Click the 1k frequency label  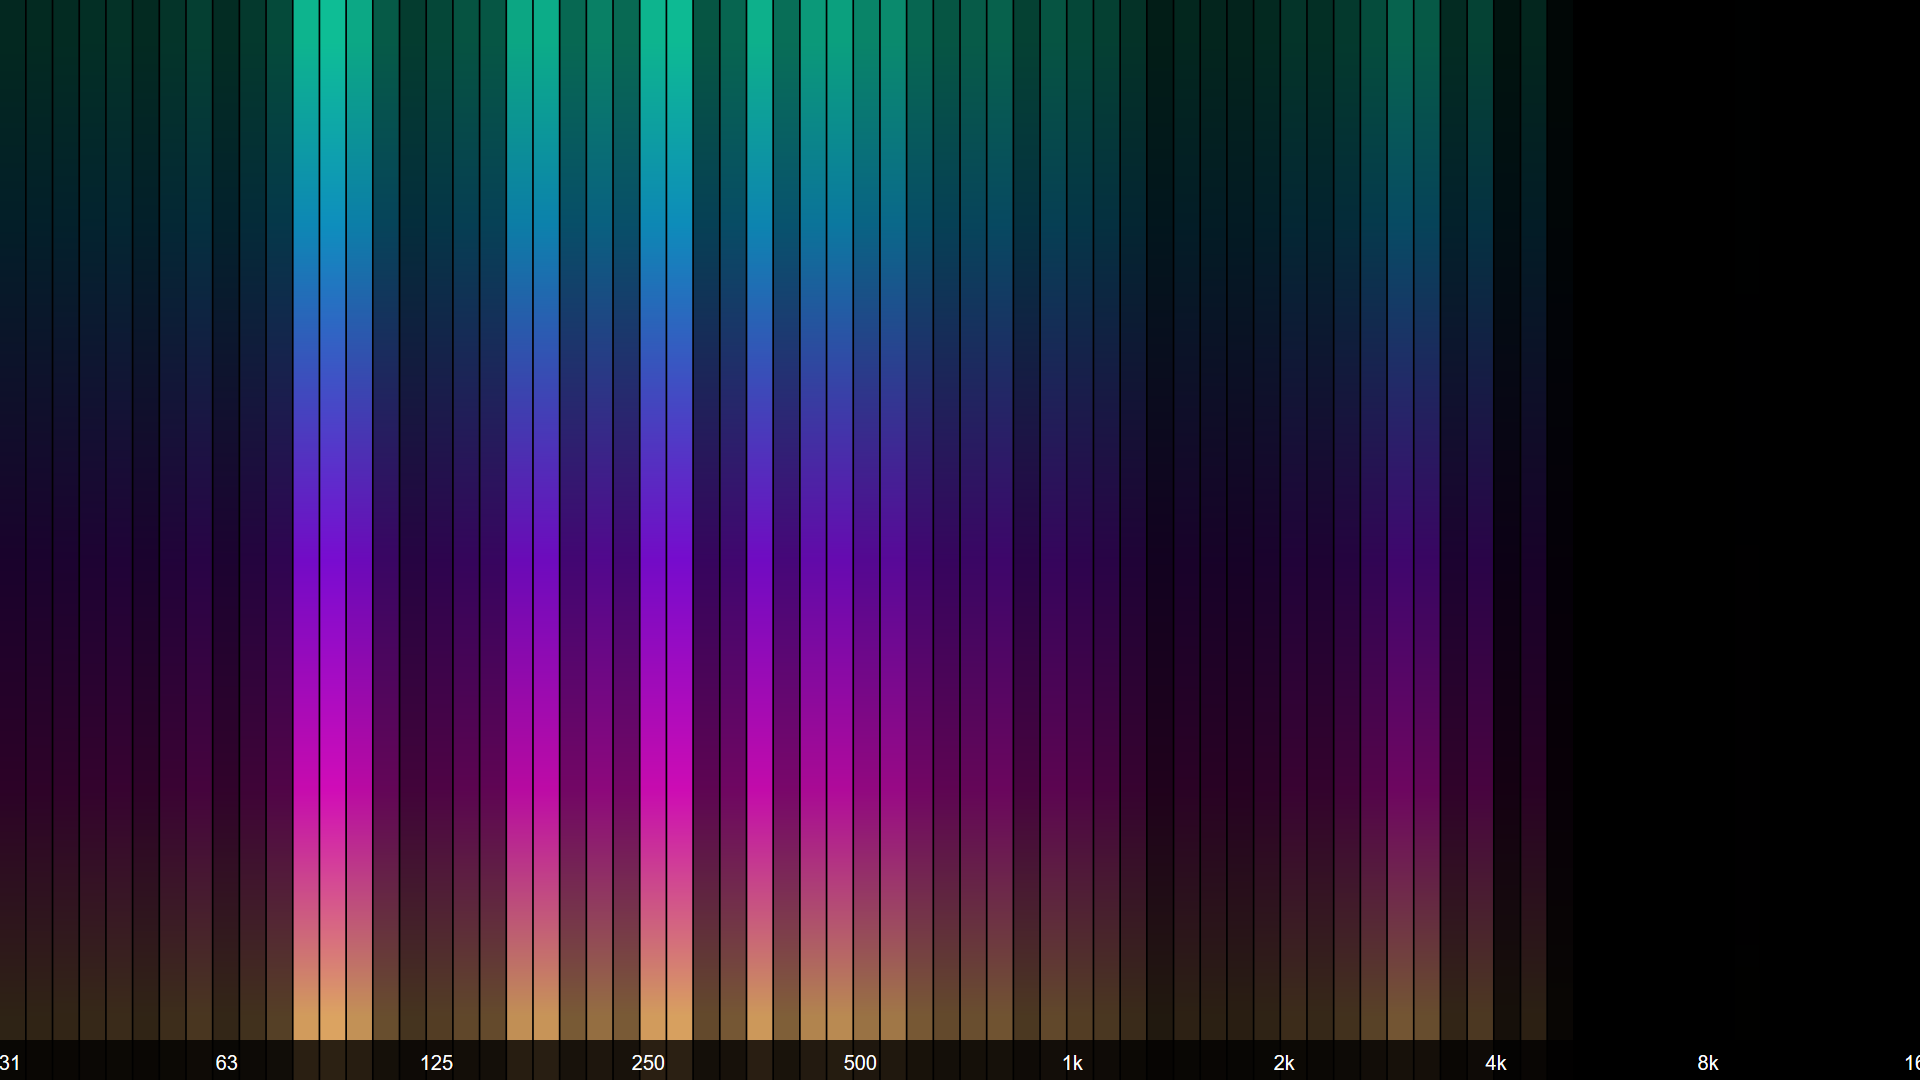point(1072,1063)
